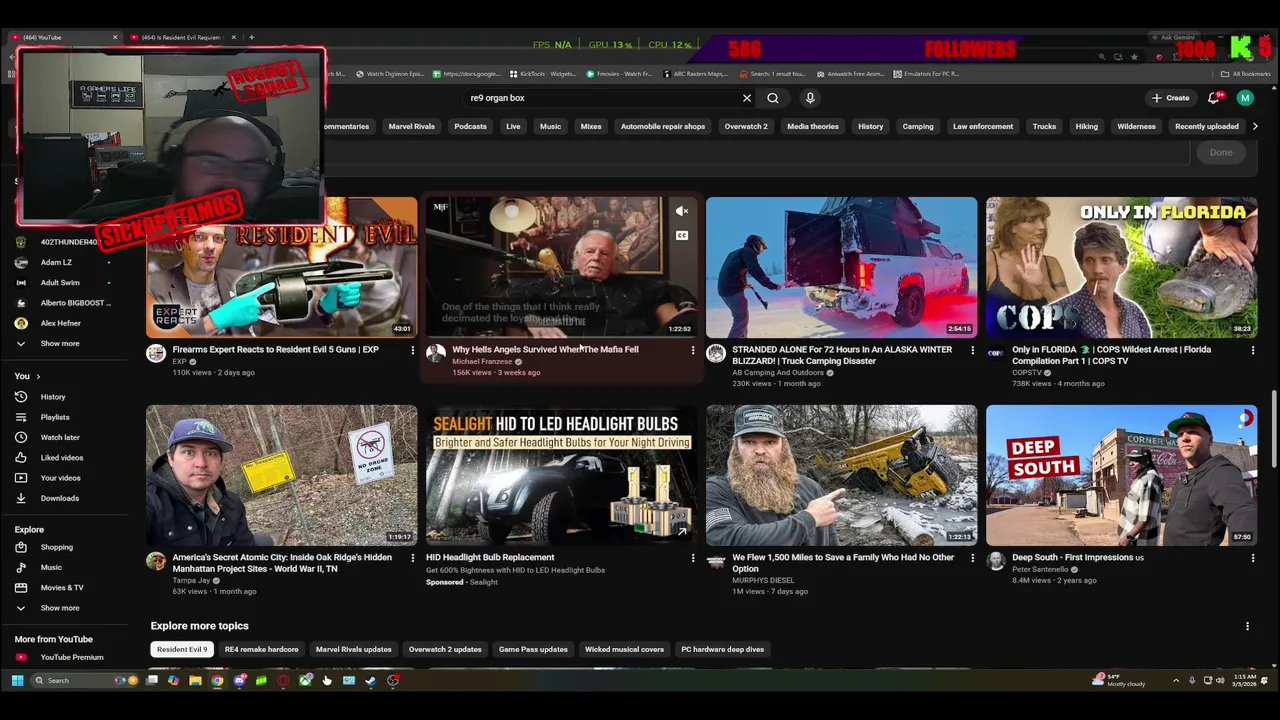Open All Bookmarks folder in bookmarks bar
The image size is (1280, 720).
[x=1245, y=74]
